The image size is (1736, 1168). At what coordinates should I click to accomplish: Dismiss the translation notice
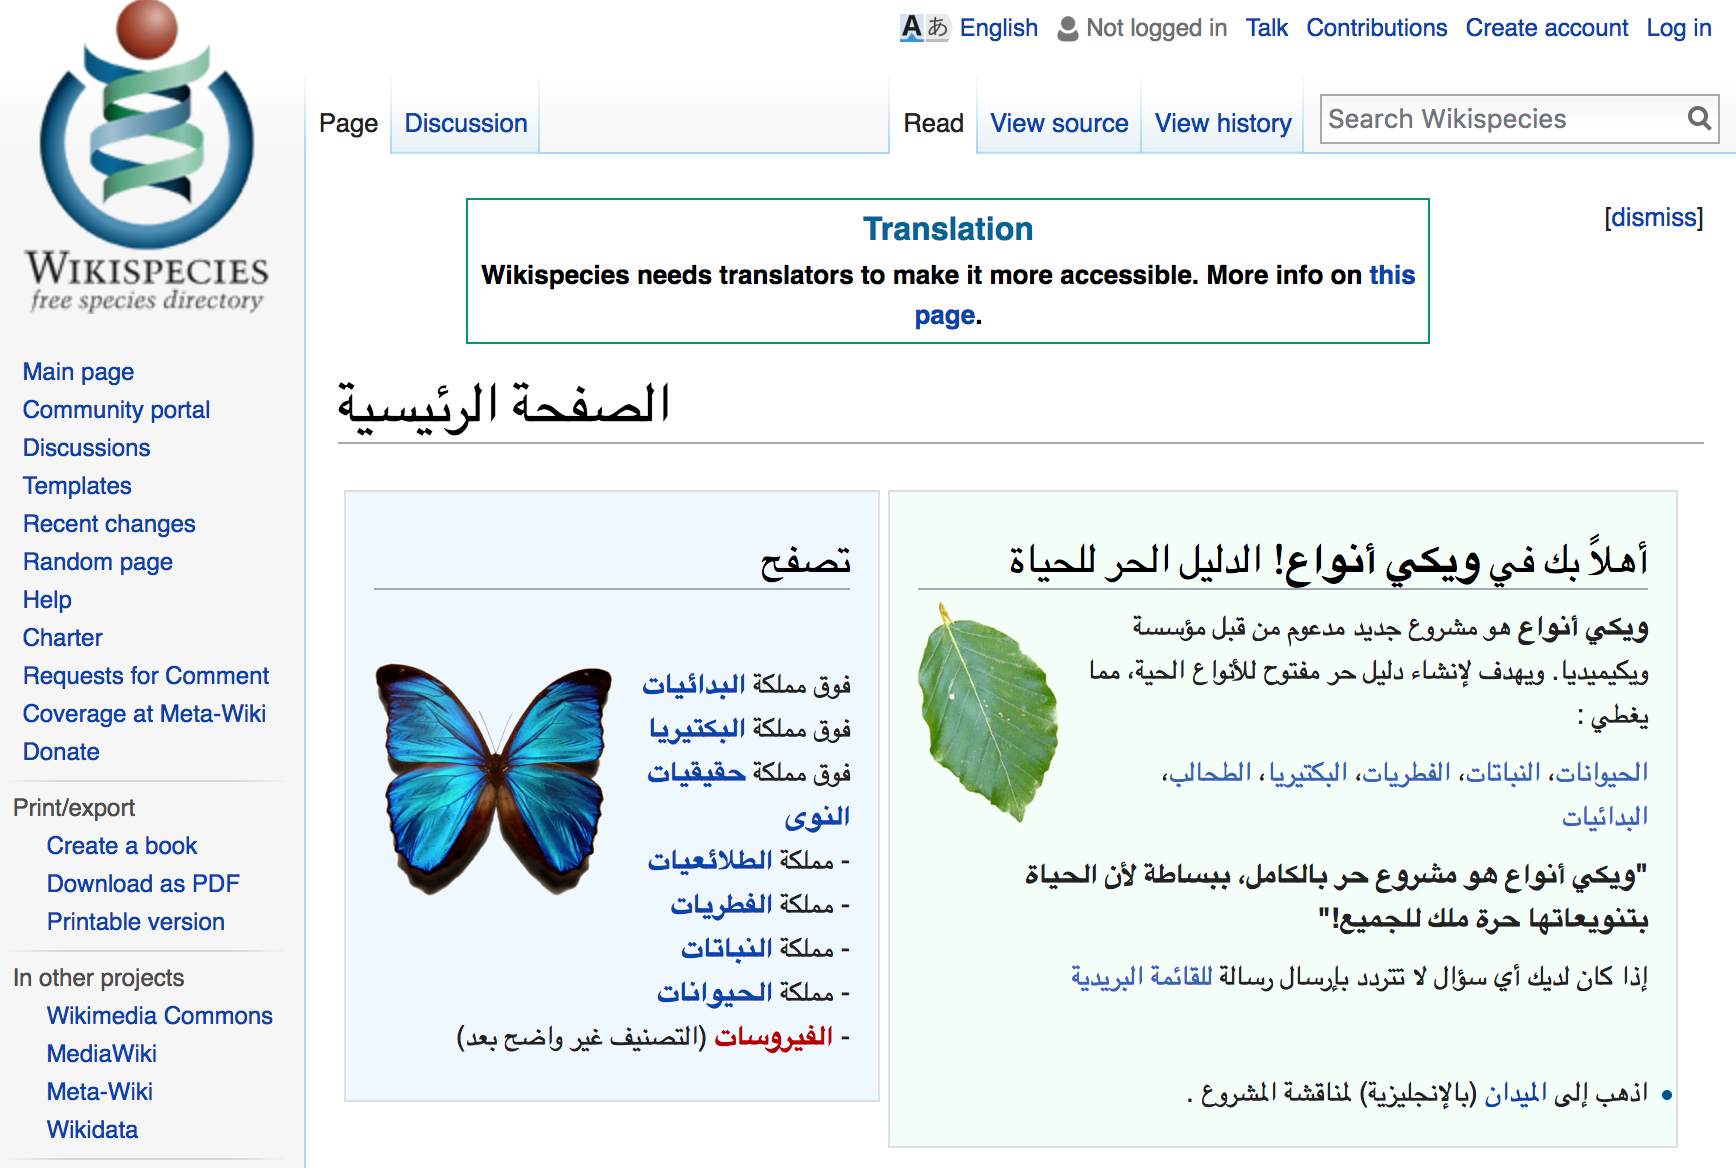coord(1653,218)
